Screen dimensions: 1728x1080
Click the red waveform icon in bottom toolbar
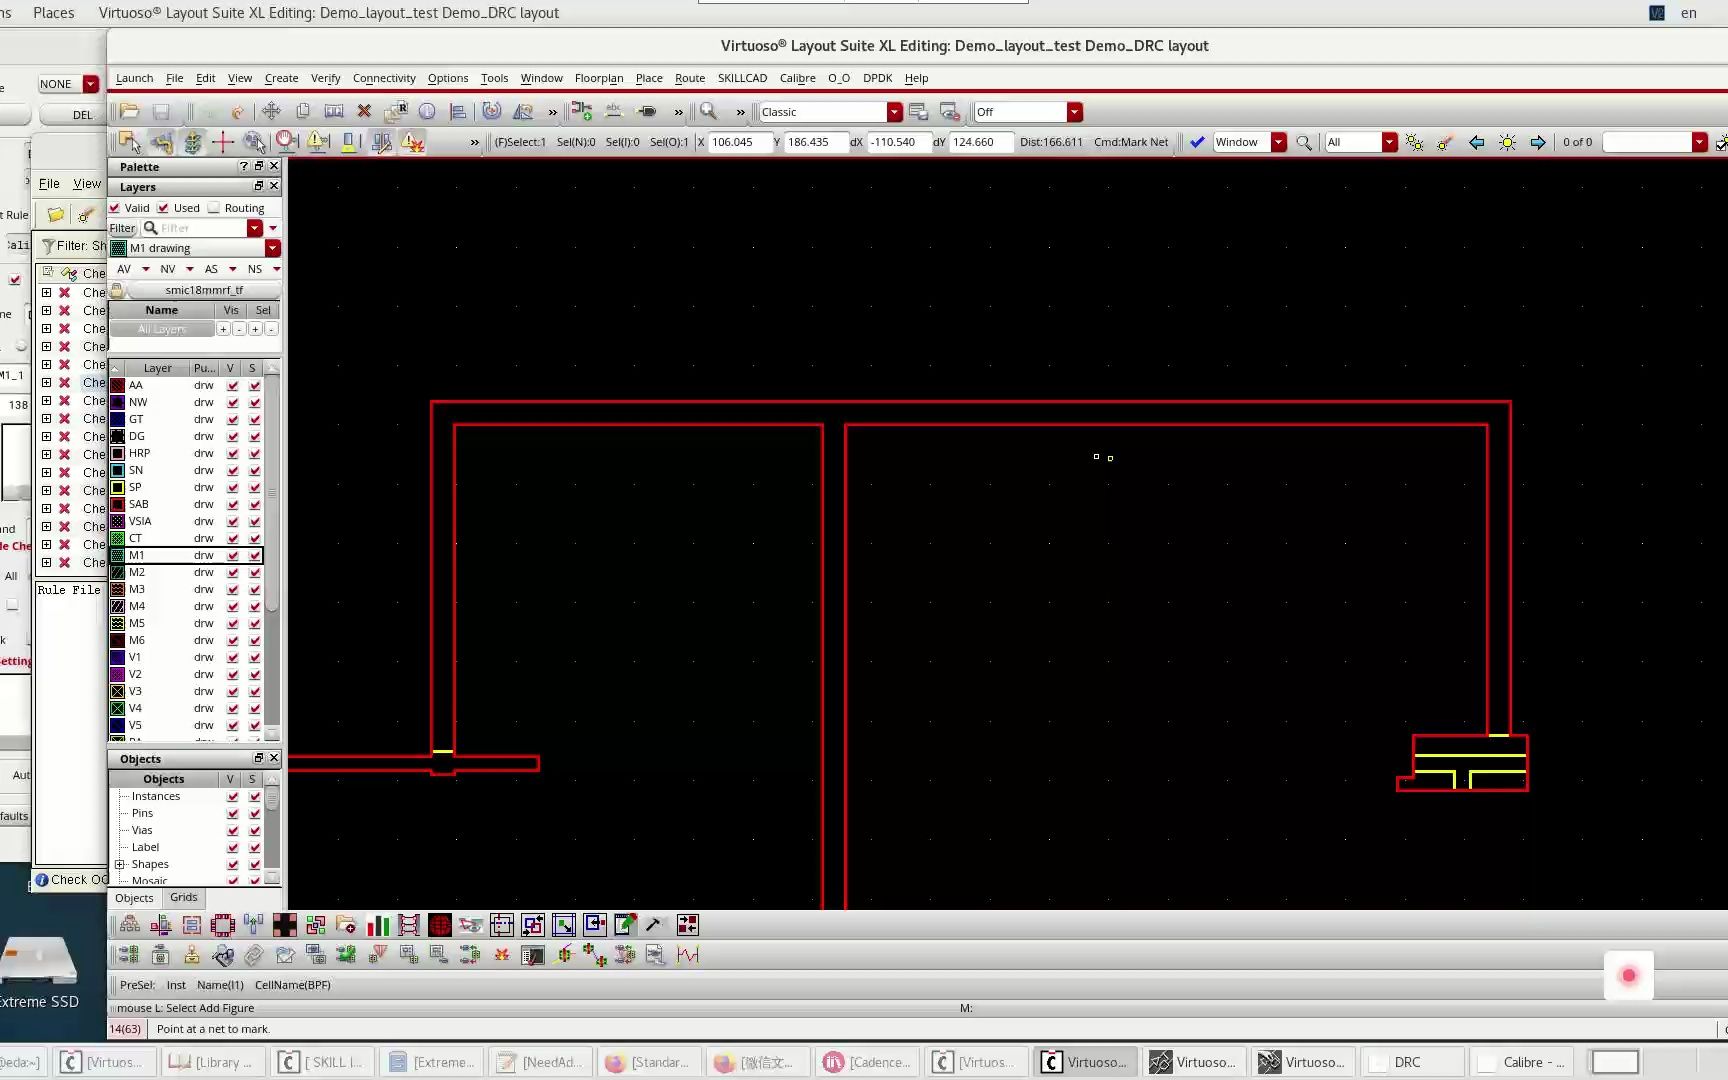[x=687, y=955]
